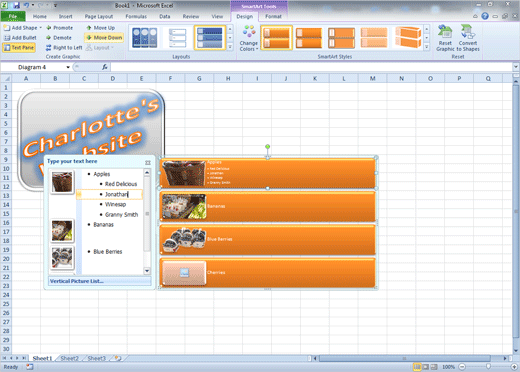Expand the Add Shape dropdown arrow
This screenshot has height=372, width=520.
pos(41,28)
